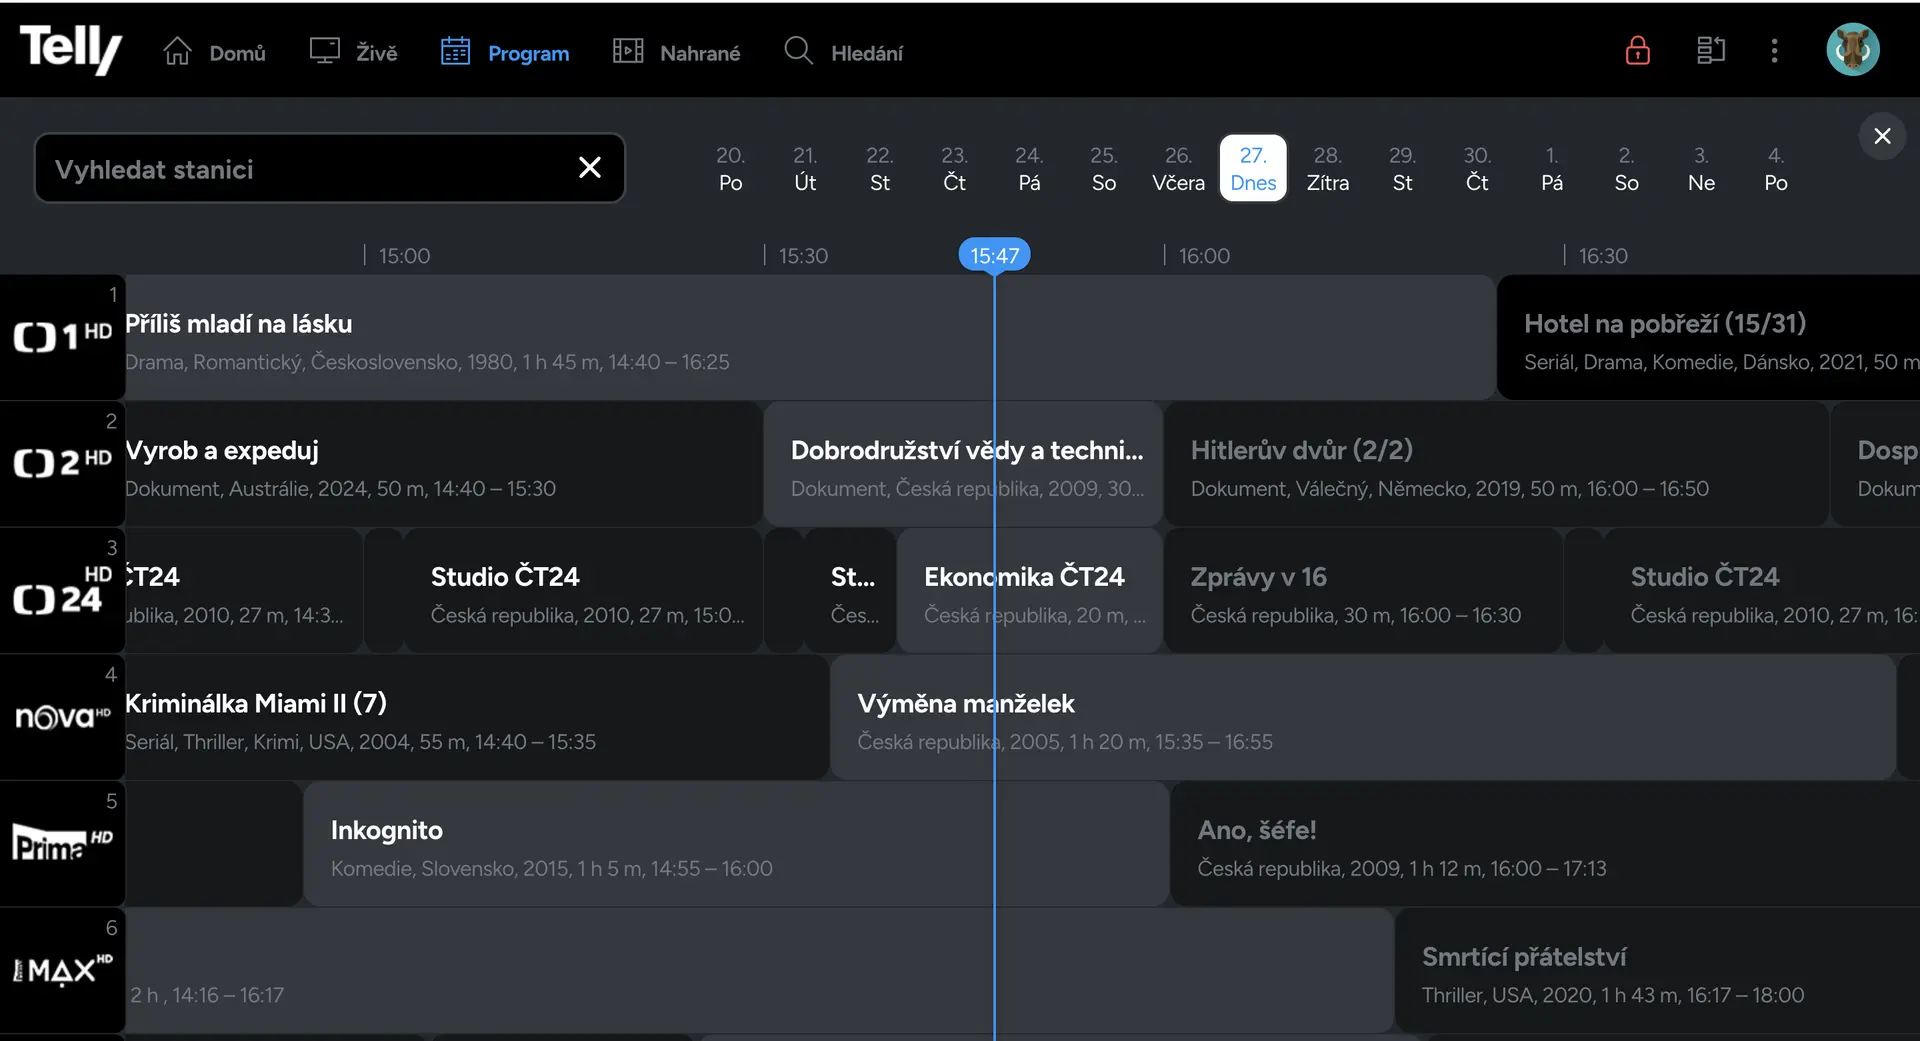
Task: Select day 22. St
Action: (x=880, y=168)
